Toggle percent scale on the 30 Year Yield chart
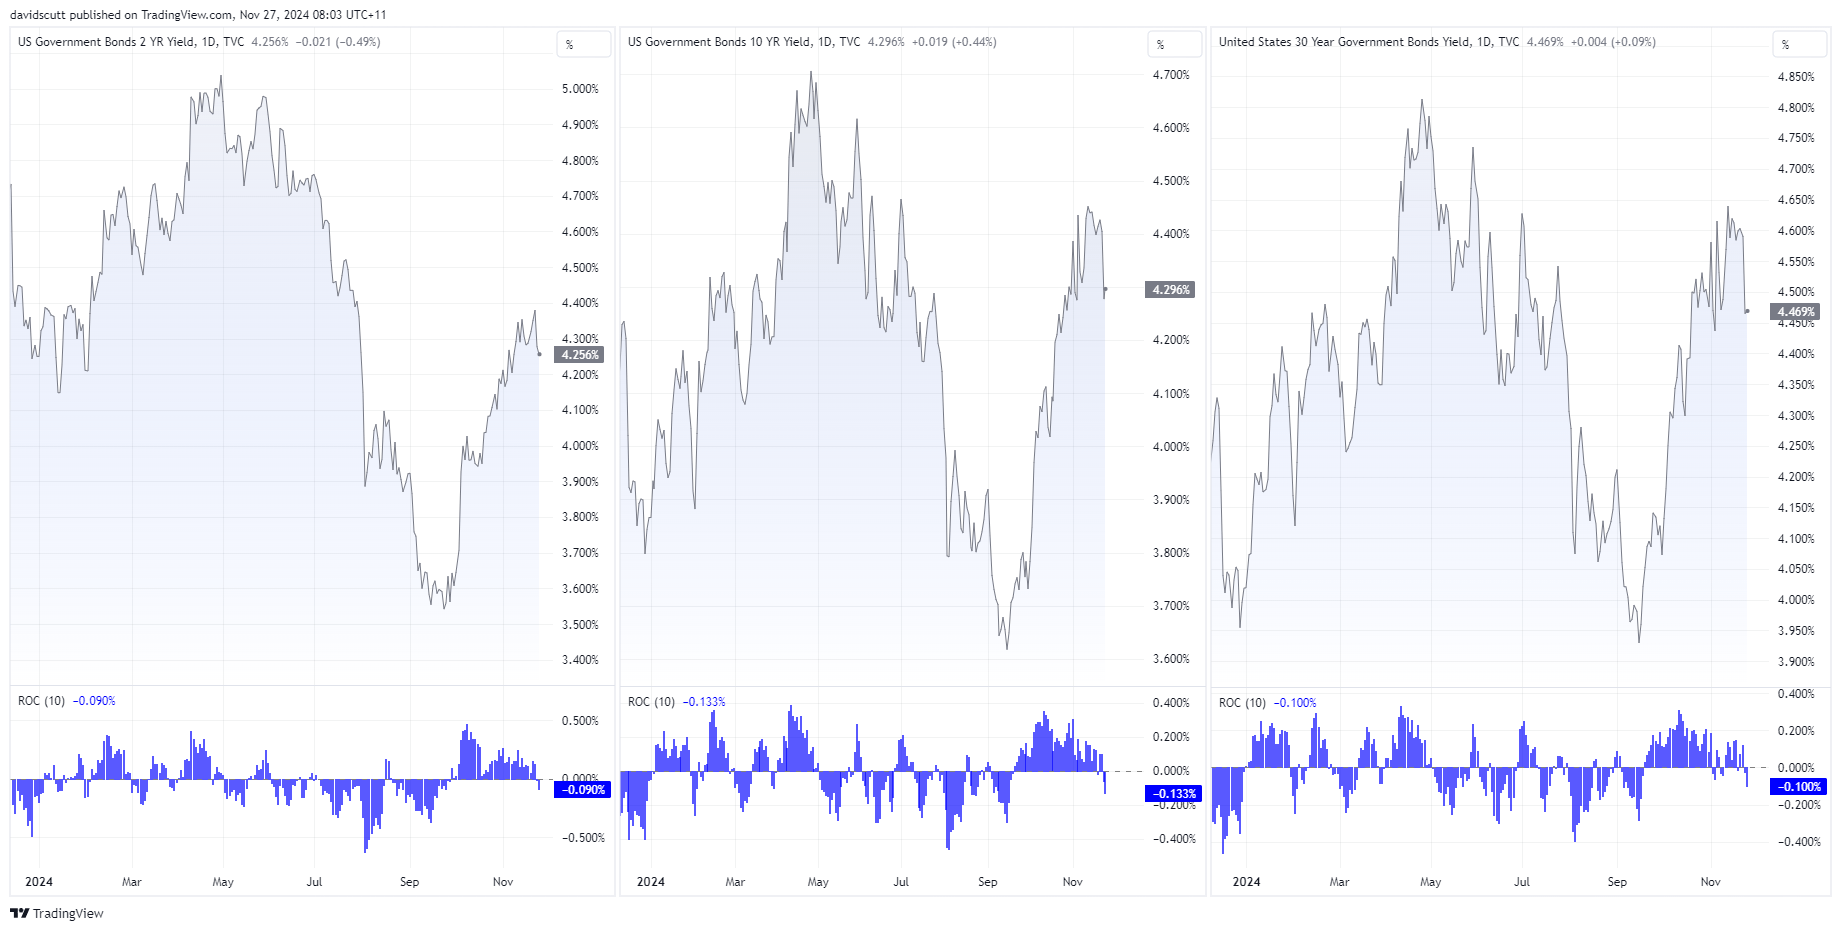This screenshot has width=1841, height=931. [x=1800, y=44]
